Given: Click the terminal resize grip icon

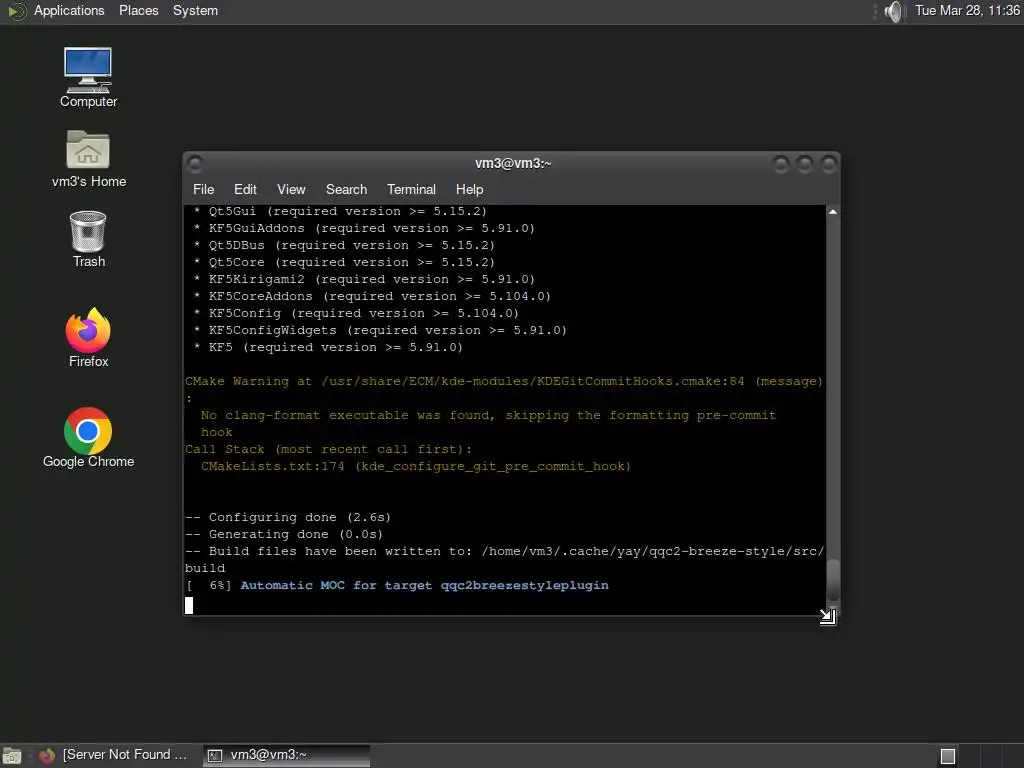Looking at the screenshot, I should coord(827,616).
